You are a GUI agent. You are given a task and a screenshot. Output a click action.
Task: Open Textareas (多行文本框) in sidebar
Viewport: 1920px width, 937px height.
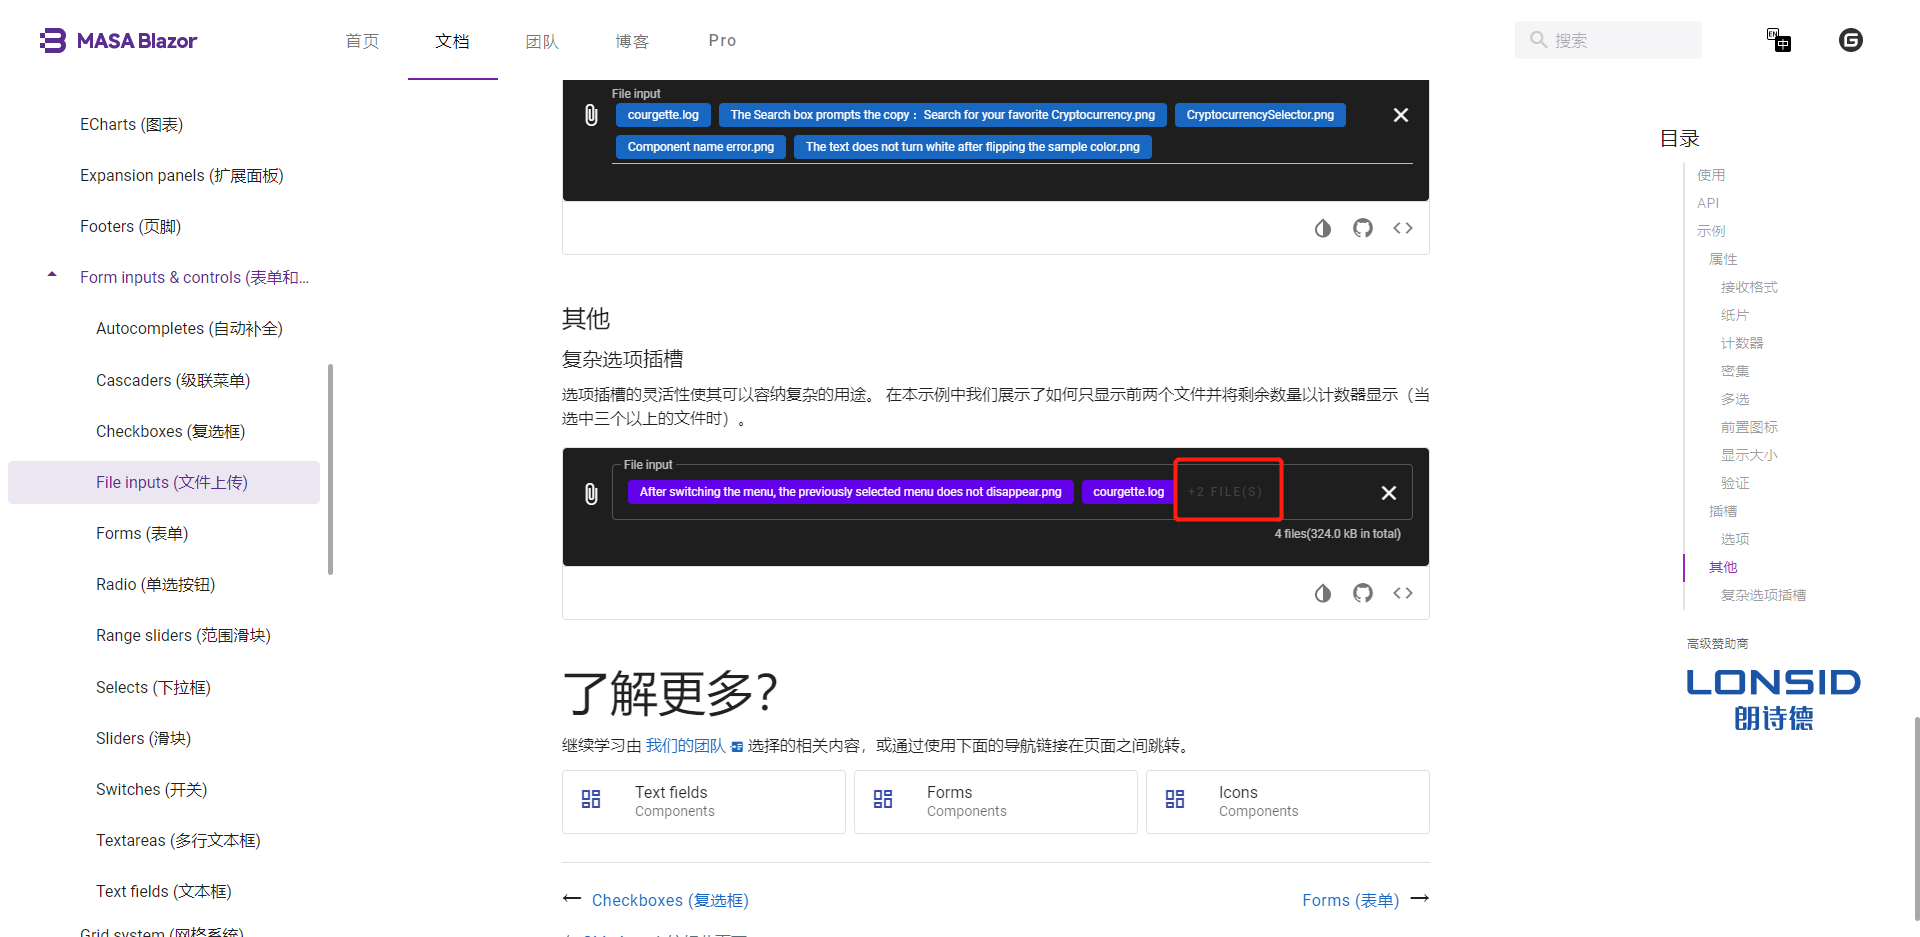click(x=178, y=841)
